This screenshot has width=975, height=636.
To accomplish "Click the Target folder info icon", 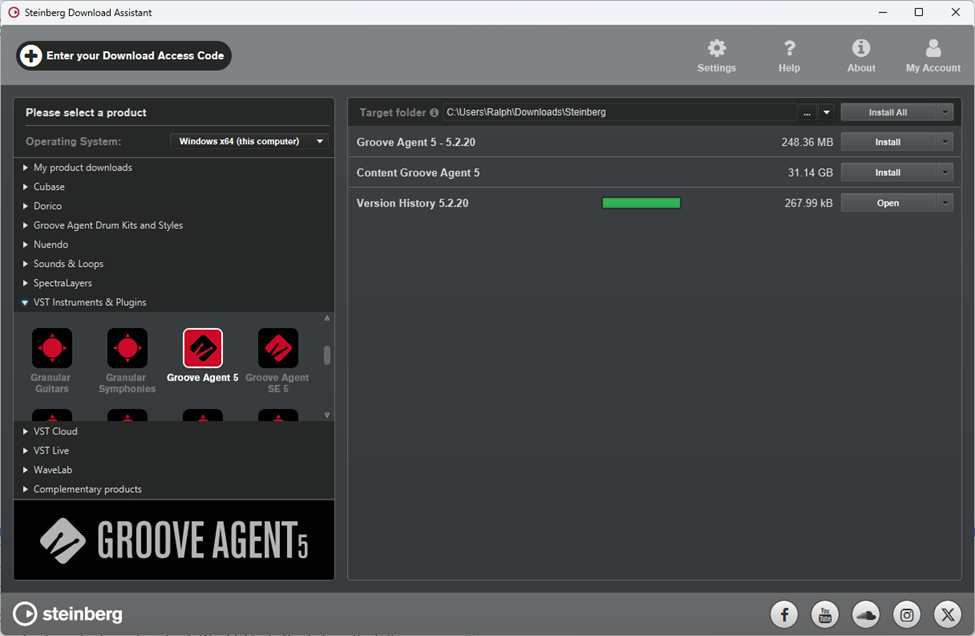I will 434,113.
